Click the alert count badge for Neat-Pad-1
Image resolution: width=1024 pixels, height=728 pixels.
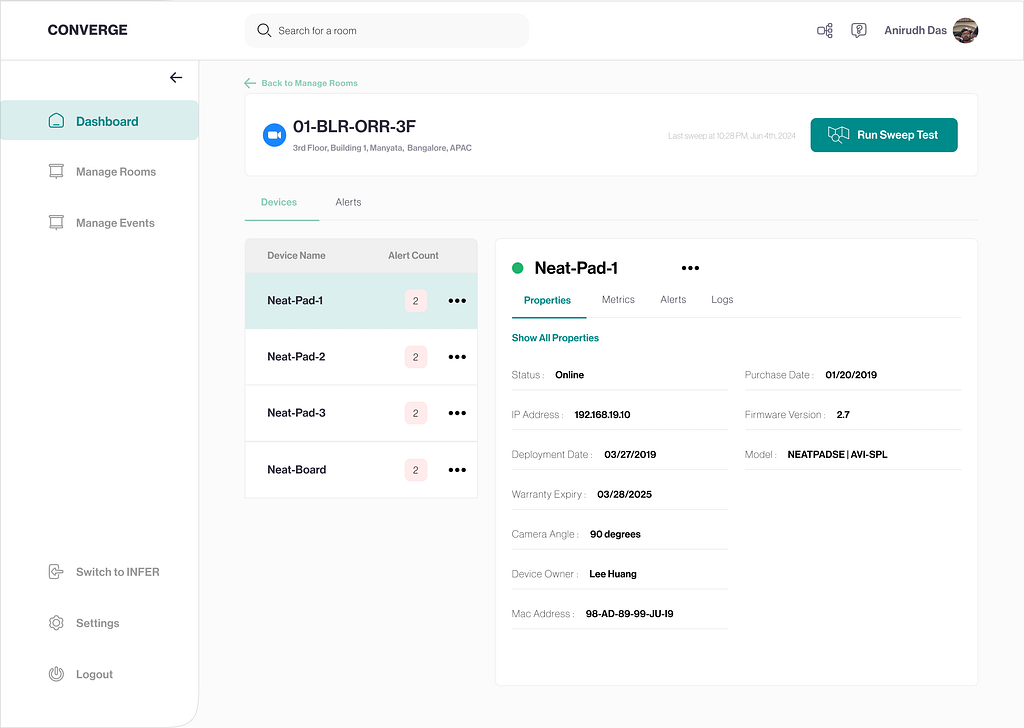pos(415,301)
